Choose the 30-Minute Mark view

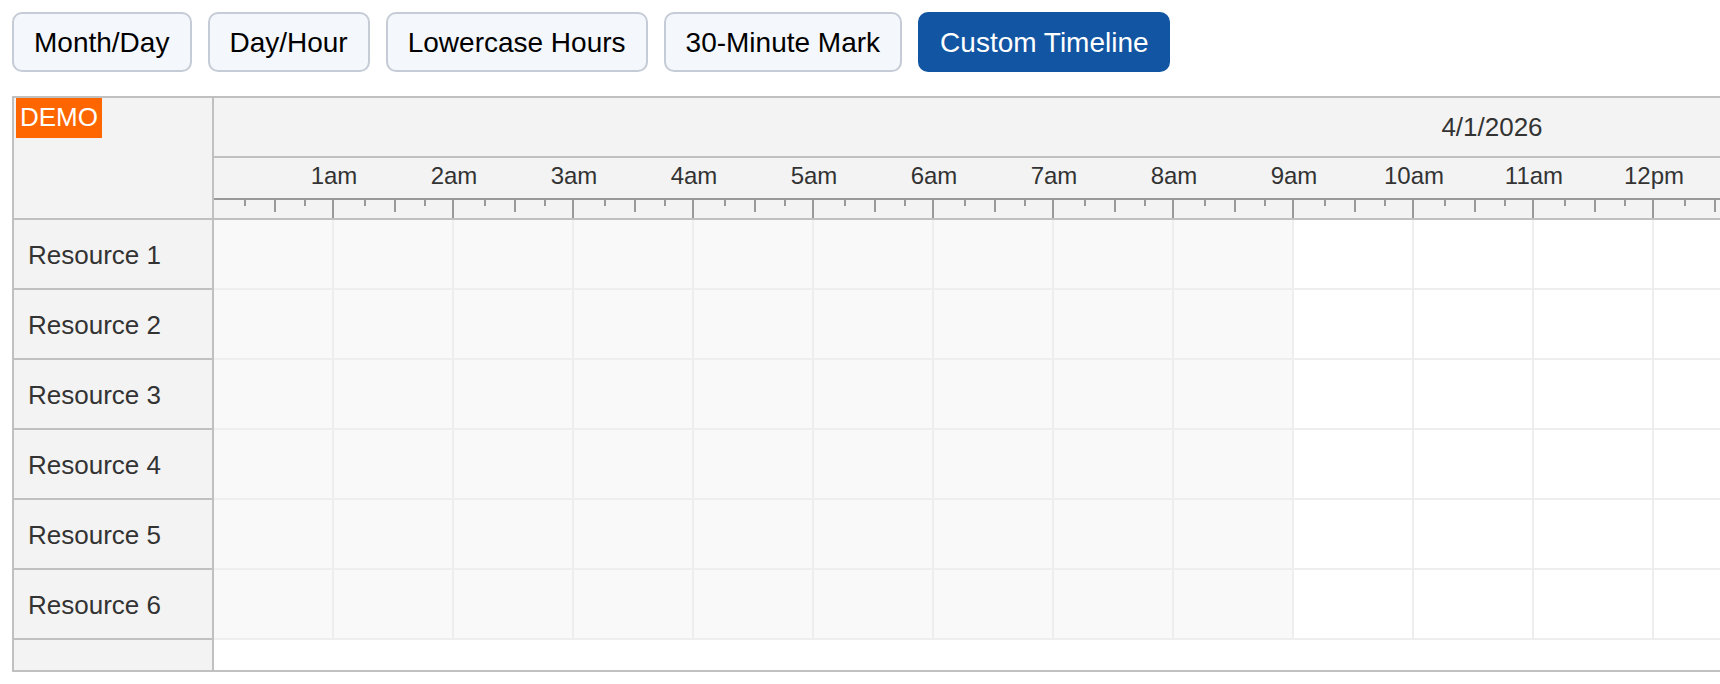[782, 43]
